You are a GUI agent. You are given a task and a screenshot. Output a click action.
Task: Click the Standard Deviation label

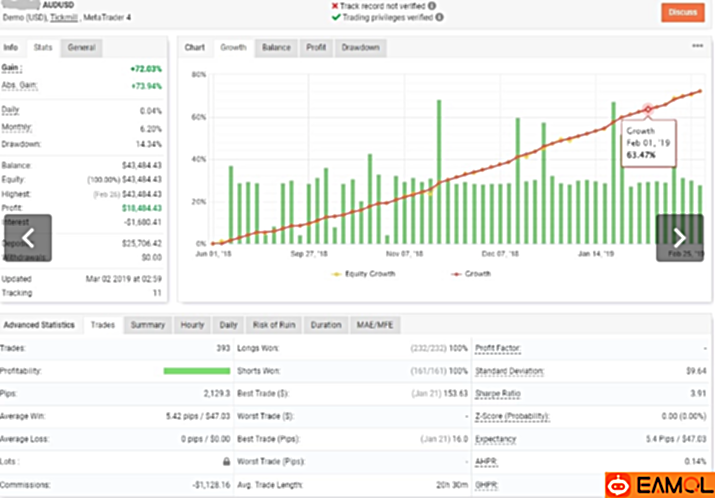click(509, 371)
